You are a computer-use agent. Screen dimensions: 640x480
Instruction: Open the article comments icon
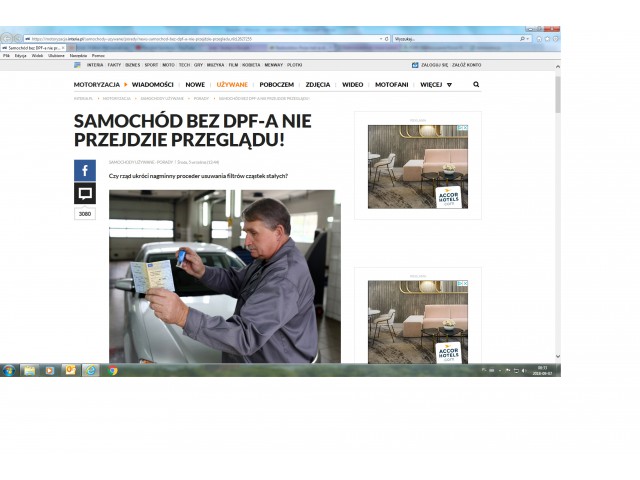(85, 193)
